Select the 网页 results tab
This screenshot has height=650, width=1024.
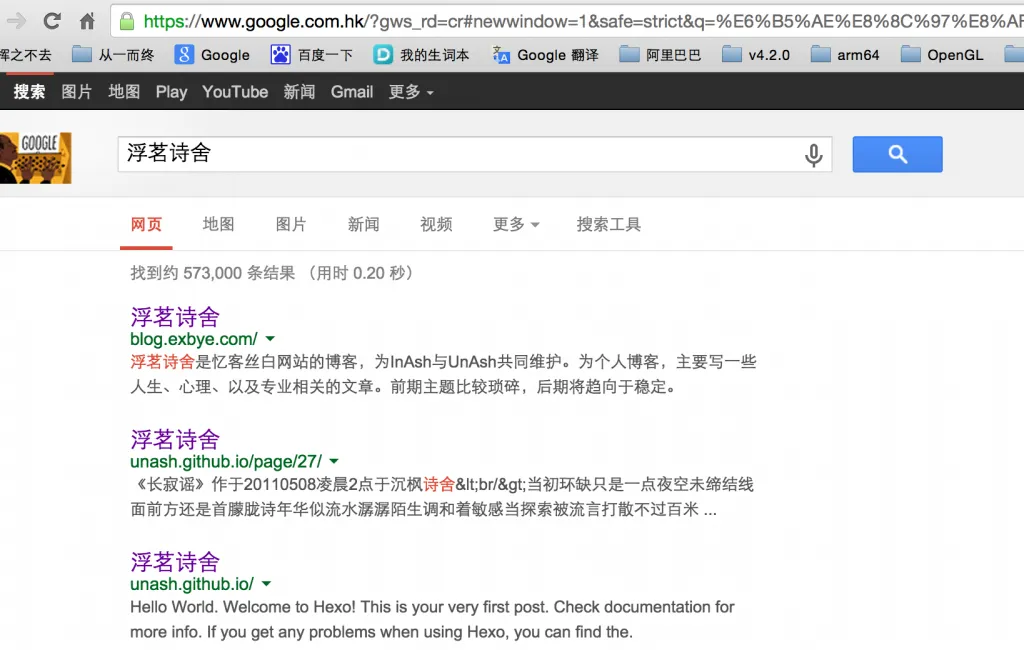146,225
